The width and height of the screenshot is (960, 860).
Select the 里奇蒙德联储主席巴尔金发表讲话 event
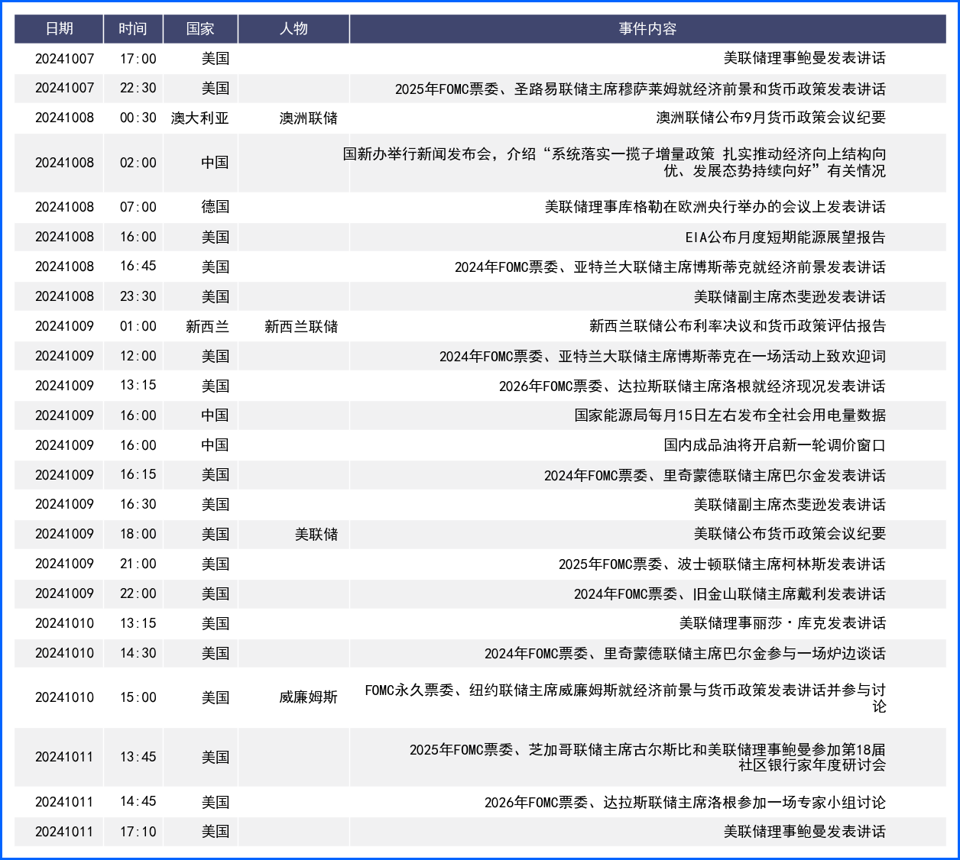[714, 475]
